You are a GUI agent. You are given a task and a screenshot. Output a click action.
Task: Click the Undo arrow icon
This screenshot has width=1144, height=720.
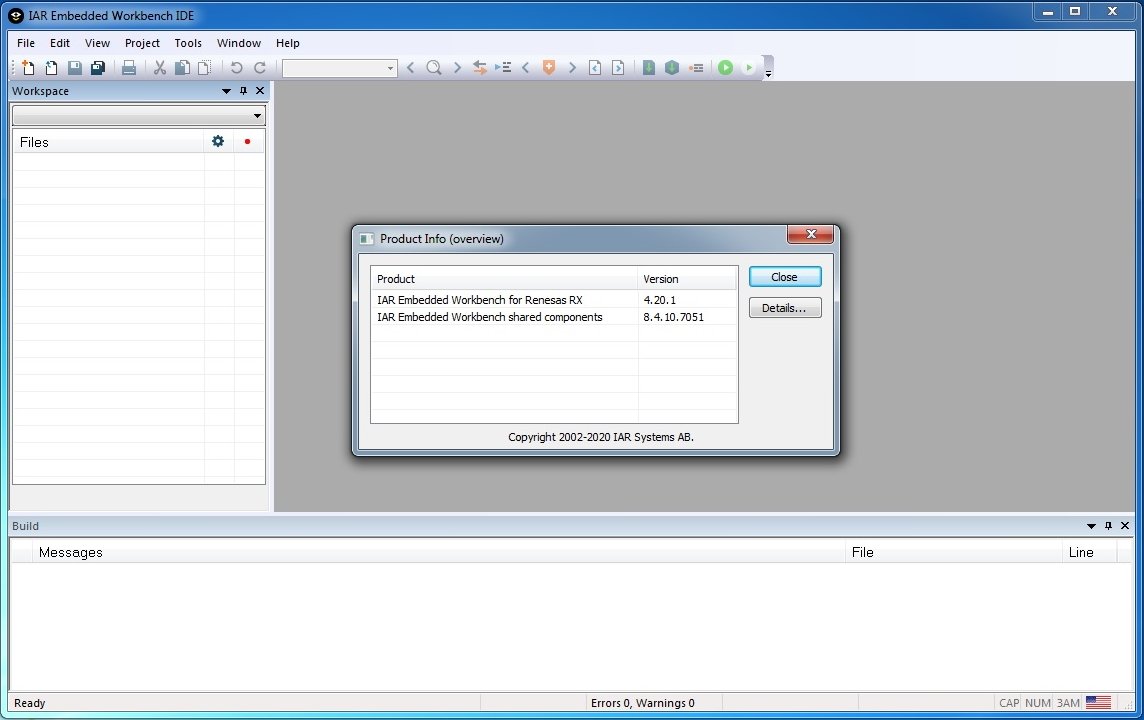click(236, 68)
